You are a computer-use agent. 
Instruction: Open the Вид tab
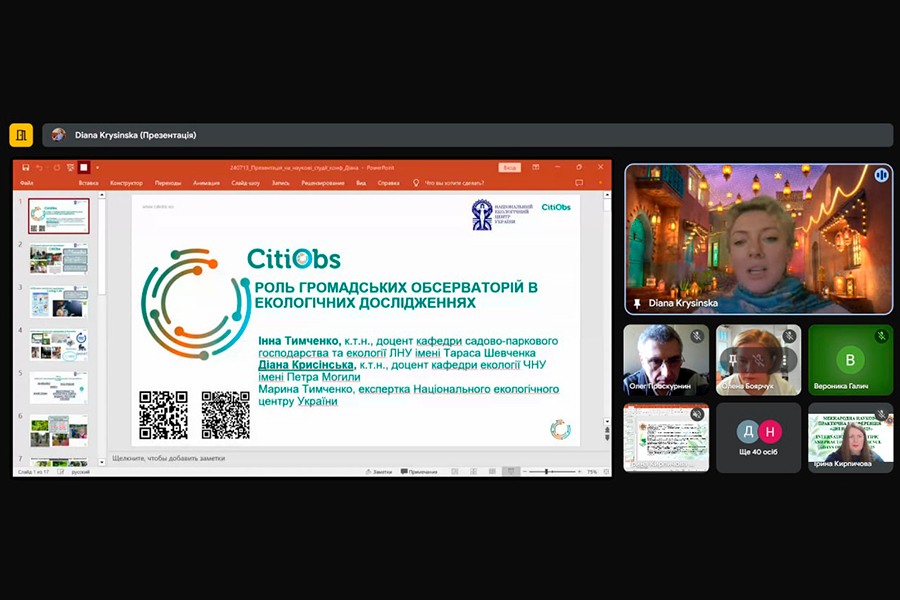pyautogui.click(x=361, y=183)
